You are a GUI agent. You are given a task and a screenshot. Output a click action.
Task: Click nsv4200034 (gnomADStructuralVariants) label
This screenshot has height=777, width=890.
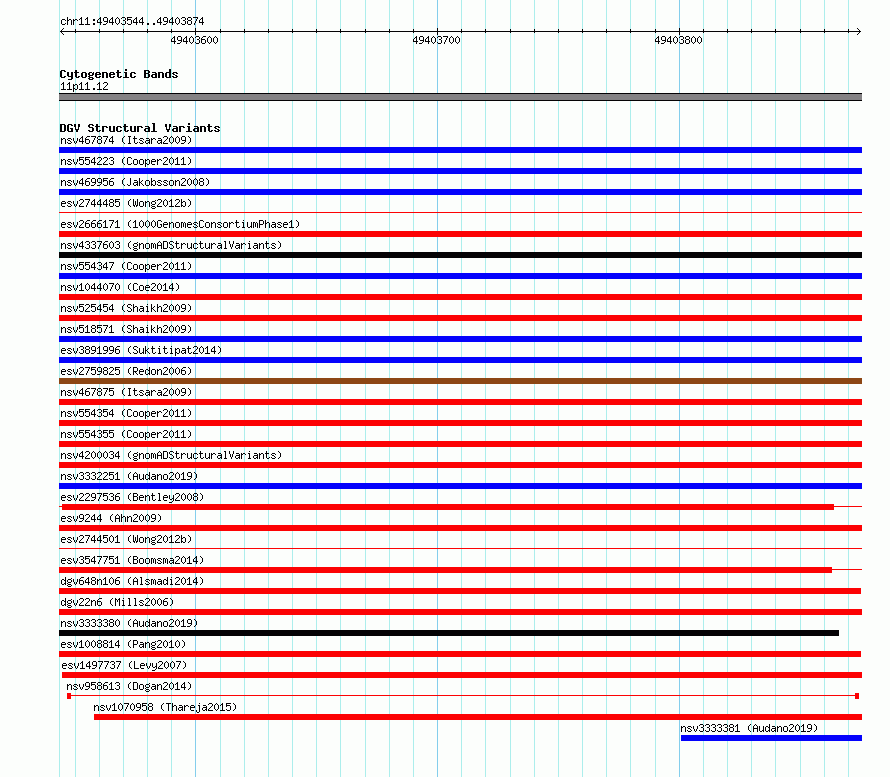[171, 455]
